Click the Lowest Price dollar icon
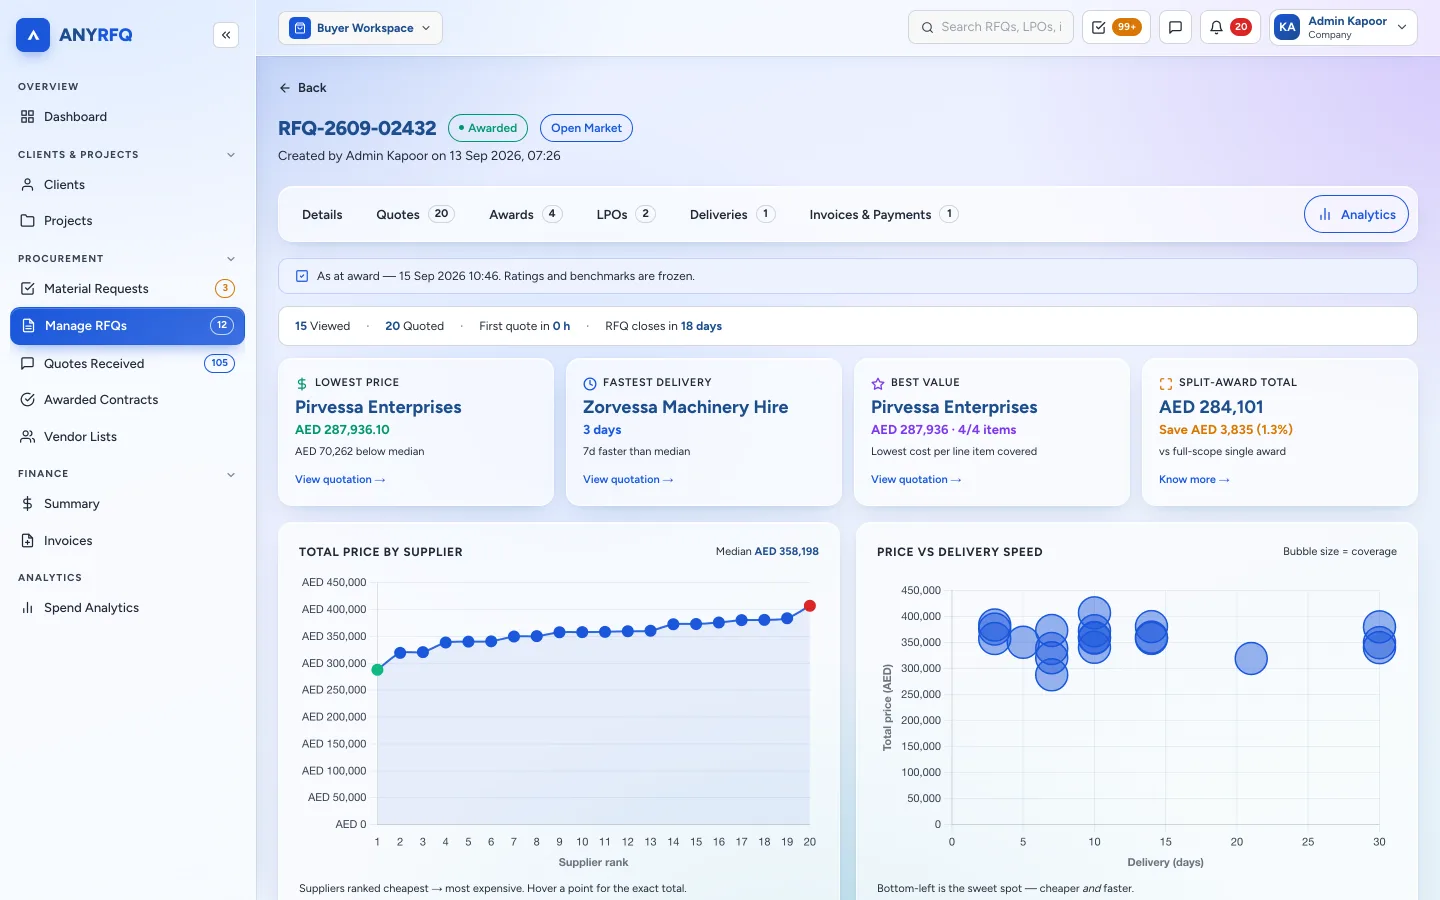The image size is (1440, 900). (x=302, y=383)
